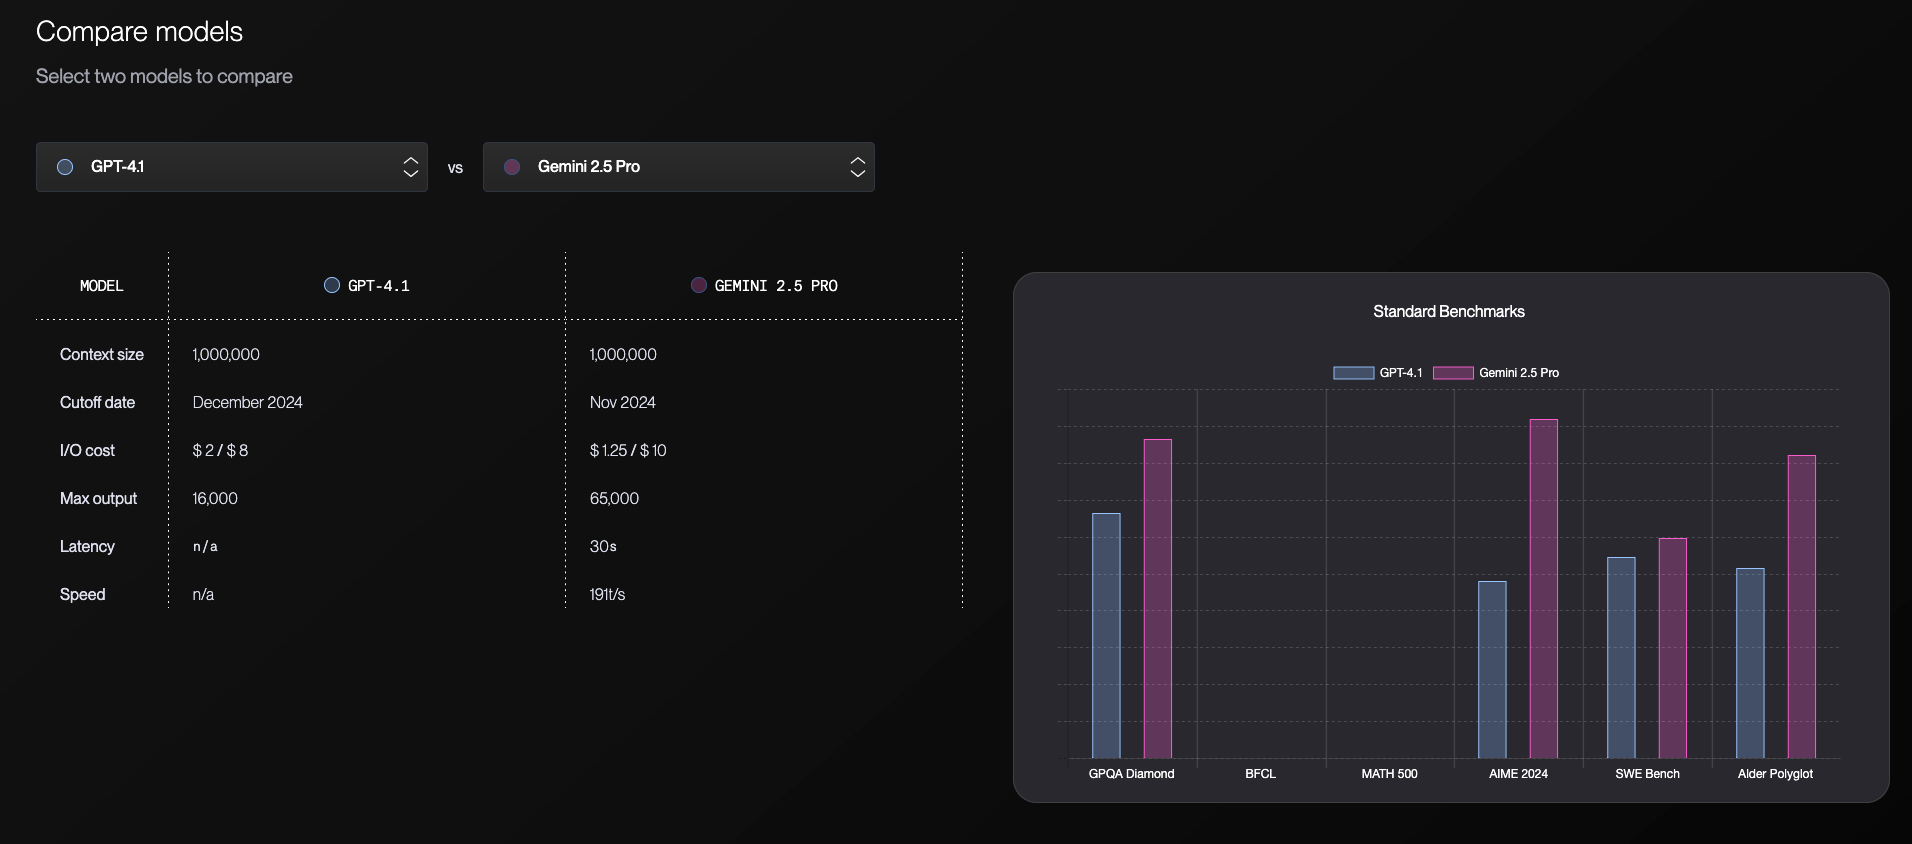Click the purple dot in the Gemini 2.5 Pro selector
This screenshot has height=844, width=1912.
coord(512,167)
